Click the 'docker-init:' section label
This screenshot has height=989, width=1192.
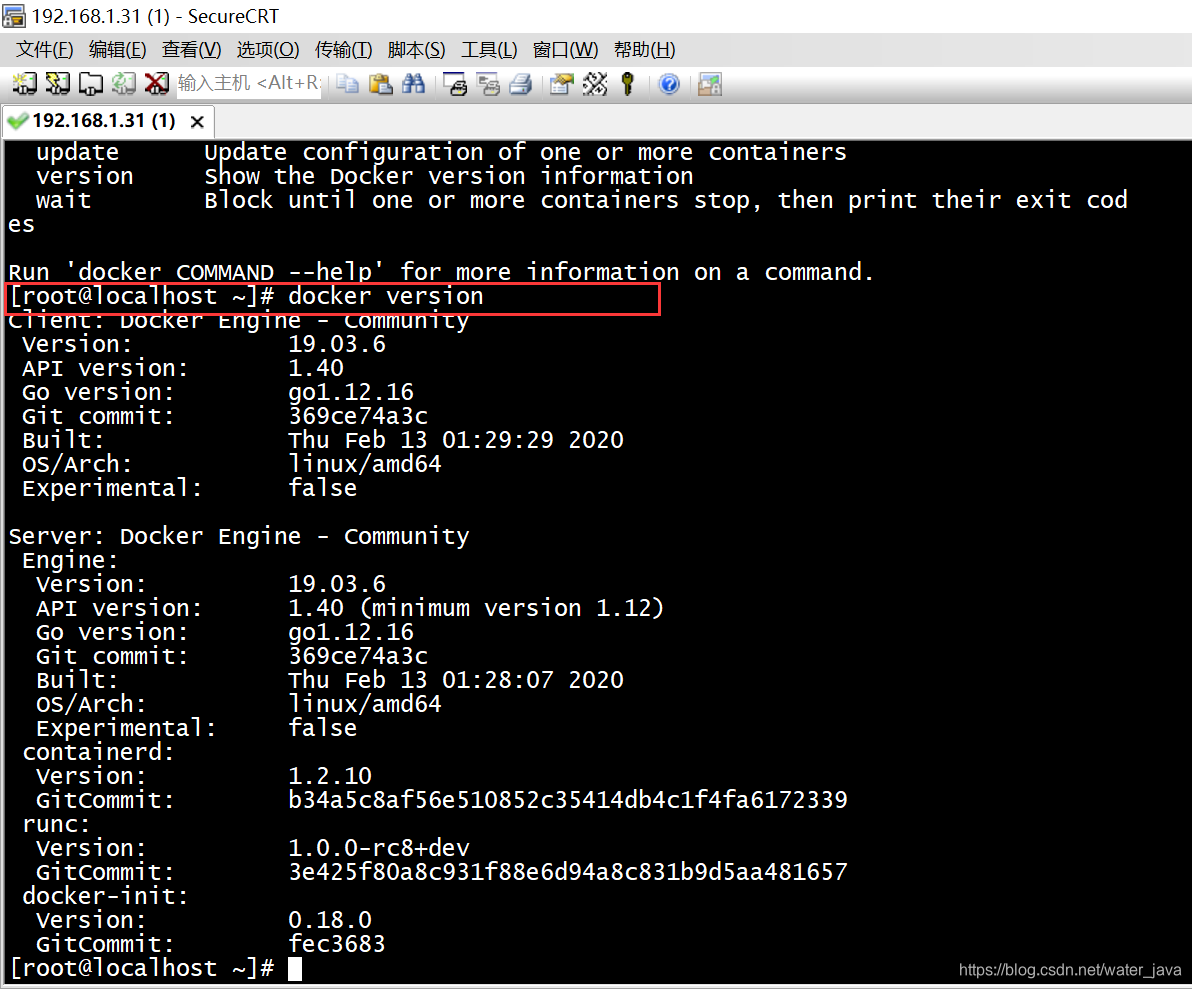pos(105,896)
